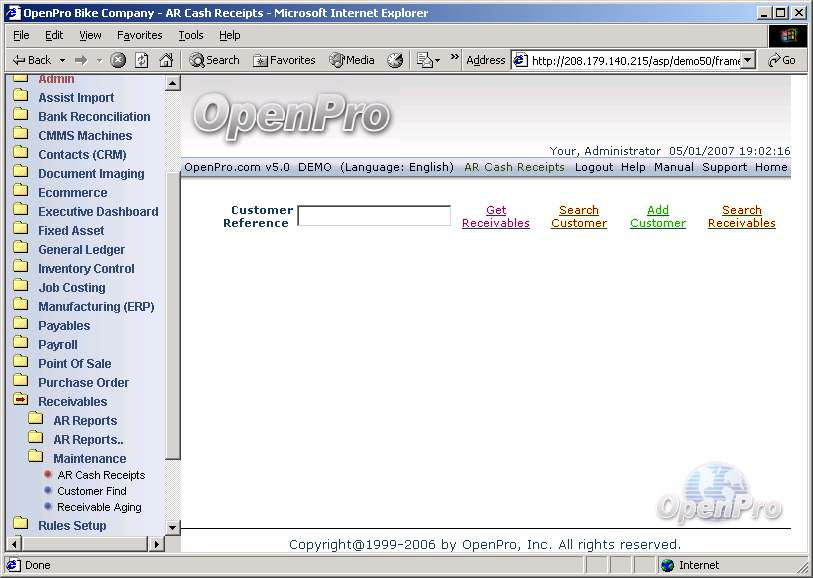Click the History icon in toolbar
Image resolution: width=813 pixels, height=578 pixels.
pyautogui.click(x=395, y=60)
